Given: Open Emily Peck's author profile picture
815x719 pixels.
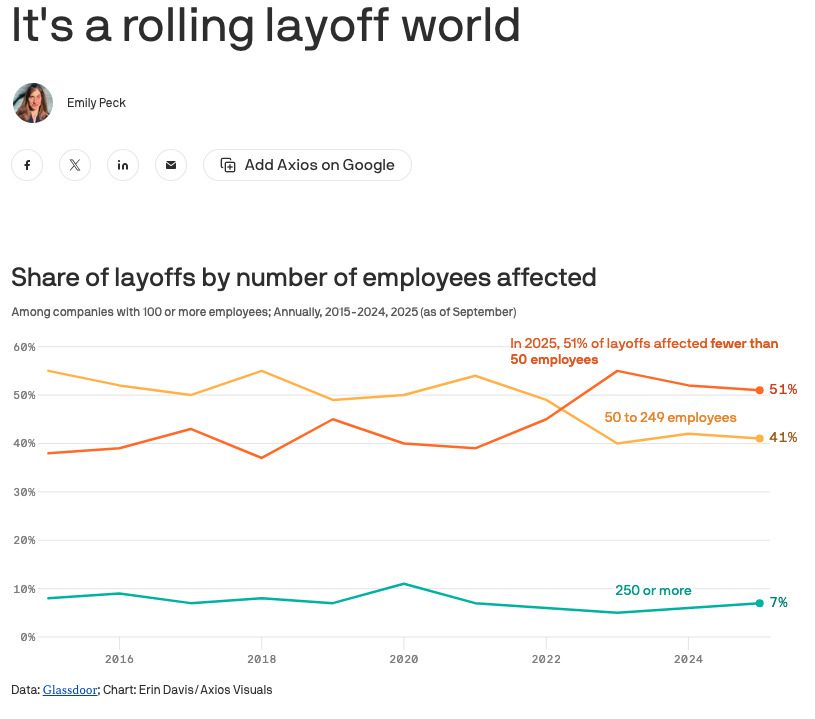Looking at the screenshot, I should click(x=33, y=103).
